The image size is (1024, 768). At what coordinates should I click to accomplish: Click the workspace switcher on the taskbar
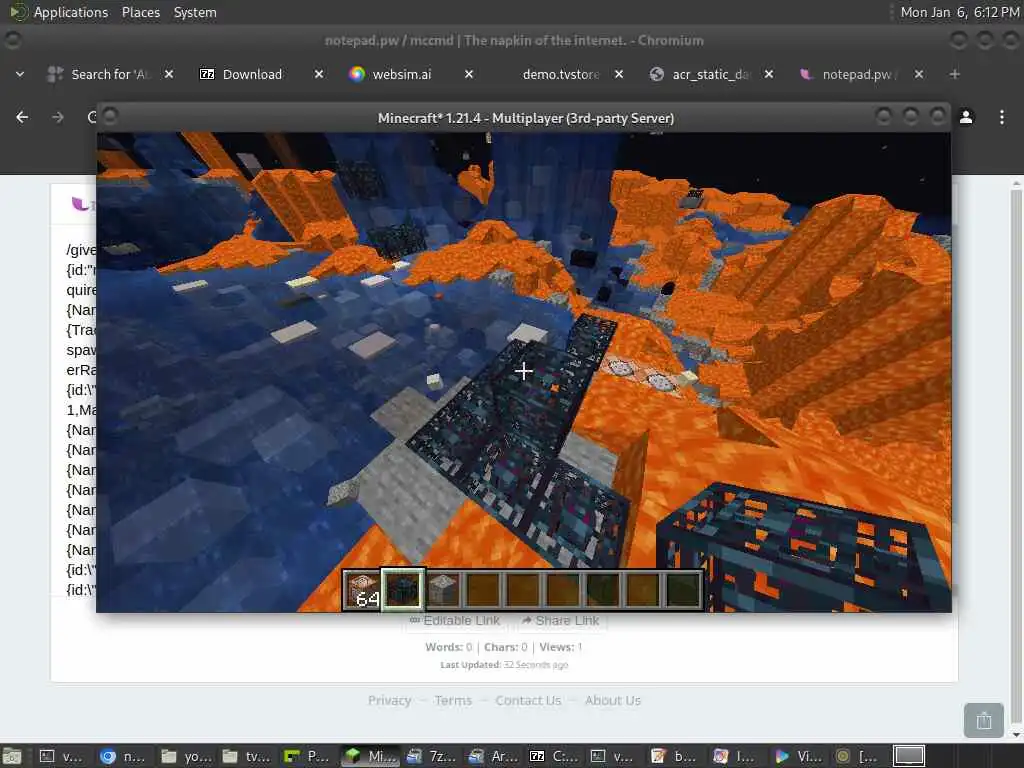909,756
